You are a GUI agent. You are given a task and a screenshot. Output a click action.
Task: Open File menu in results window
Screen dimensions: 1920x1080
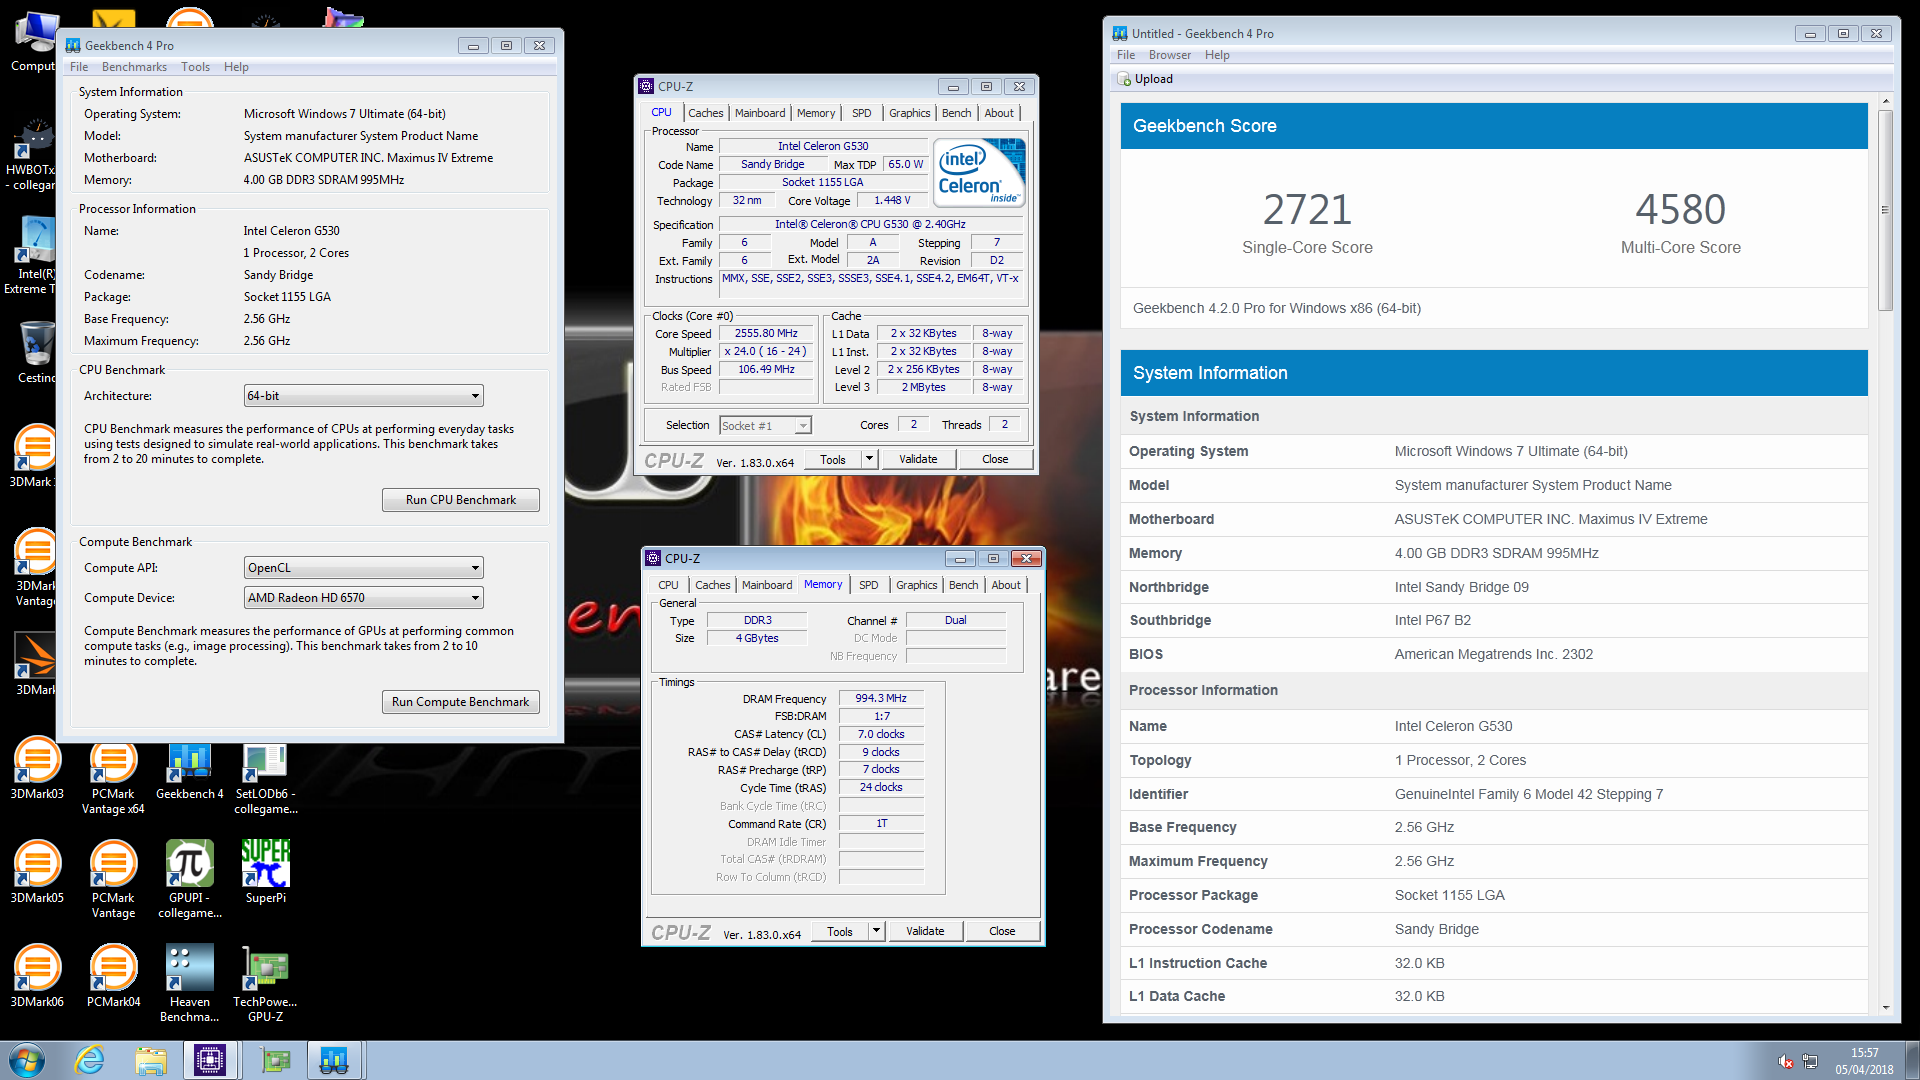point(1126,55)
